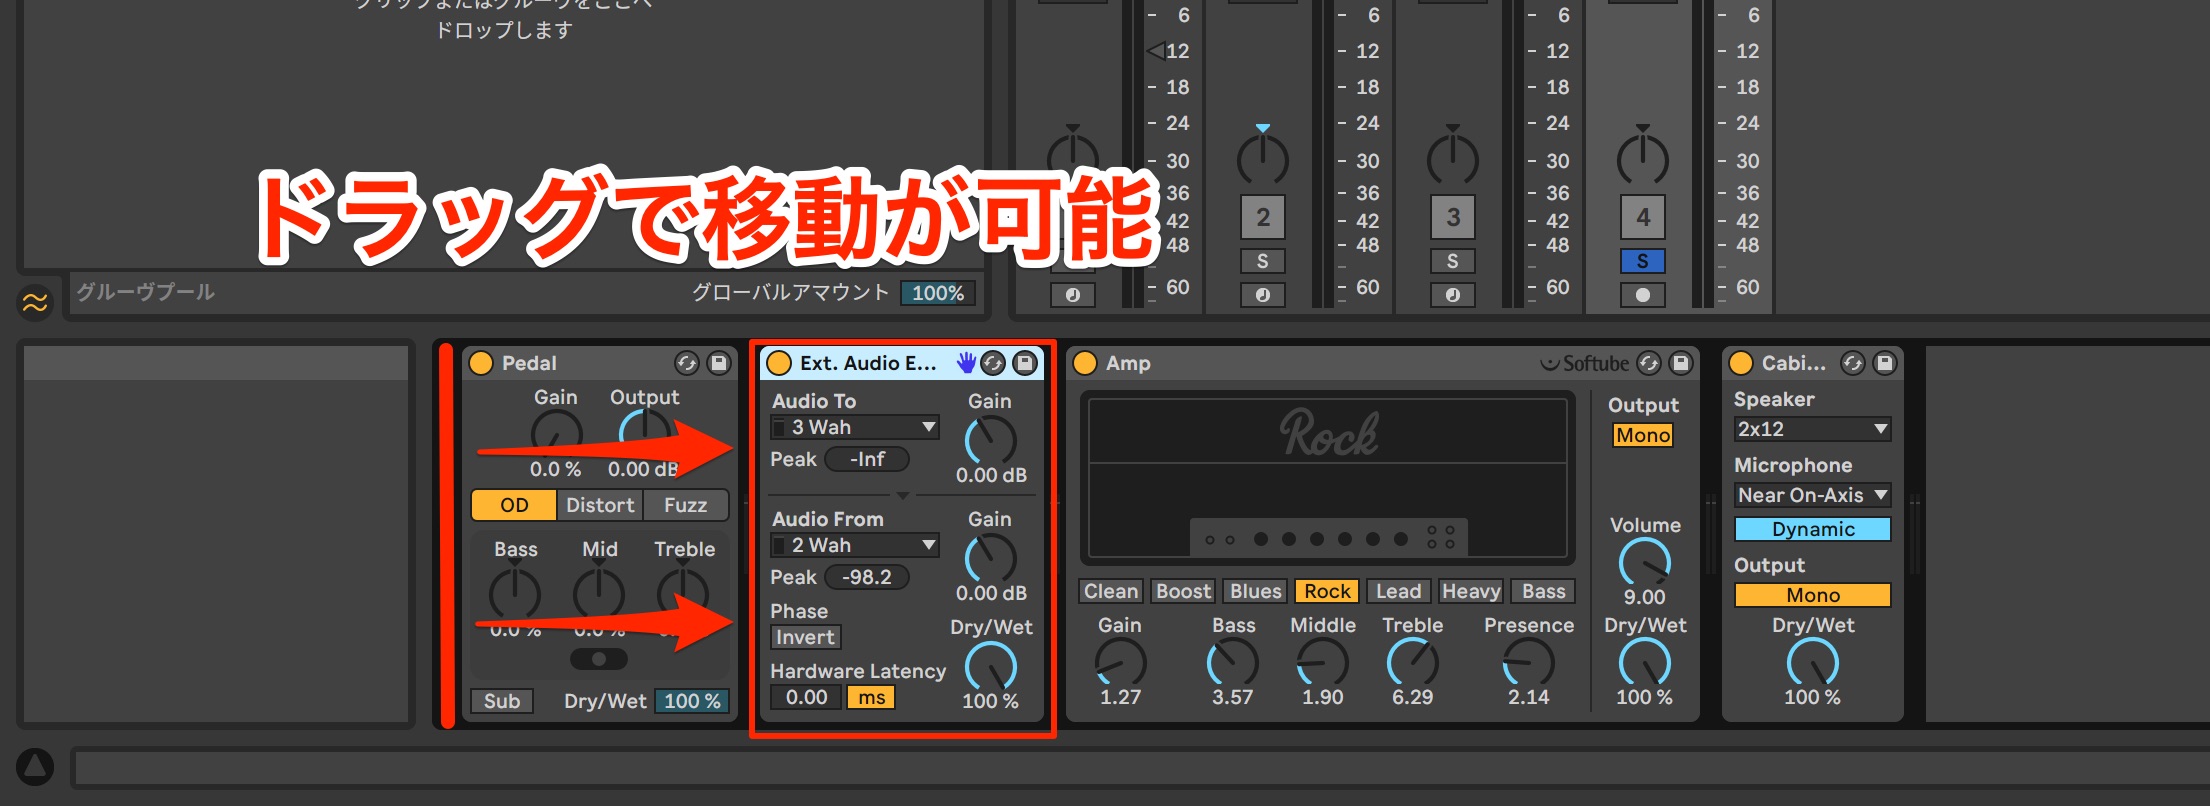Click the Pedal Dry/Wet 100 % field
The width and height of the screenshot is (2210, 806).
(692, 701)
